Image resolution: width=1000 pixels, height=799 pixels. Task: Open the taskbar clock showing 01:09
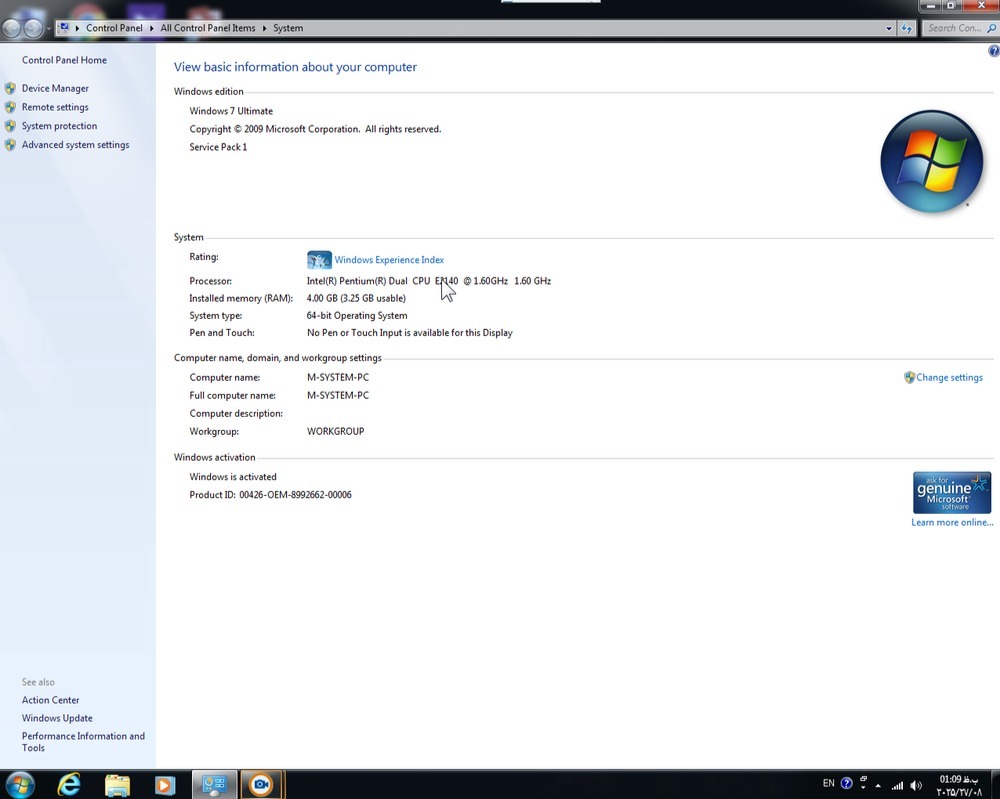[x=959, y=785]
